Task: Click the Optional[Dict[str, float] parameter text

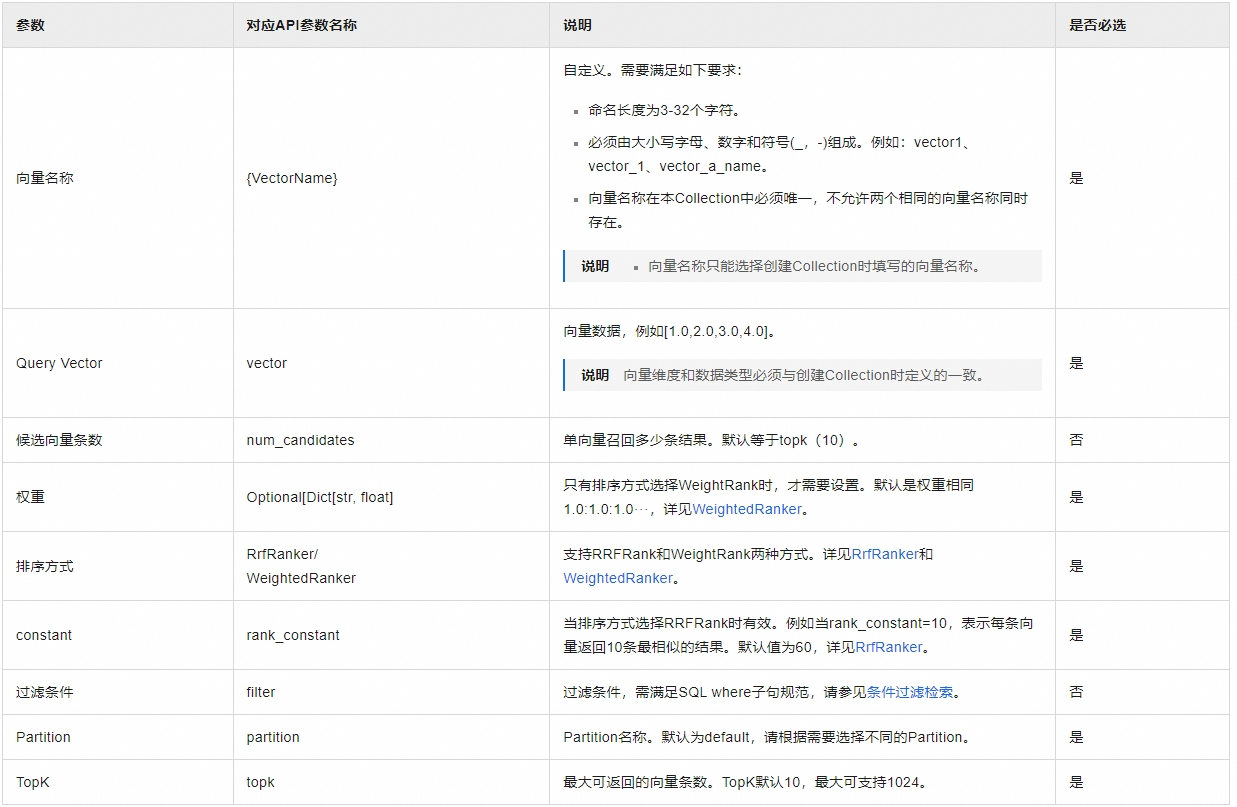Action: (320, 497)
